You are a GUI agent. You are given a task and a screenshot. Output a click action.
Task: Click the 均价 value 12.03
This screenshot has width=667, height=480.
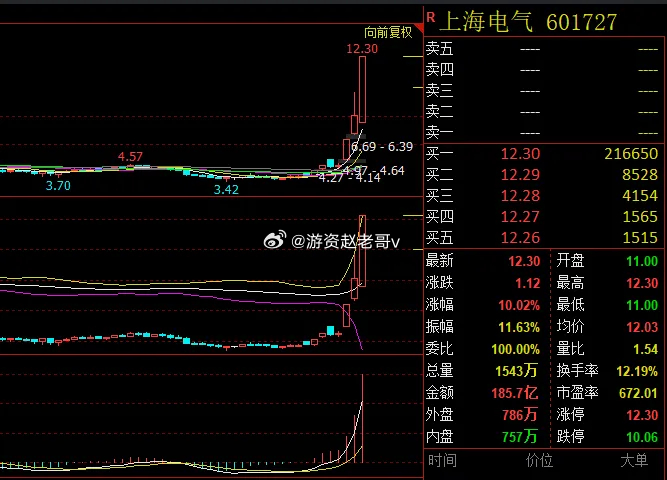642,327
